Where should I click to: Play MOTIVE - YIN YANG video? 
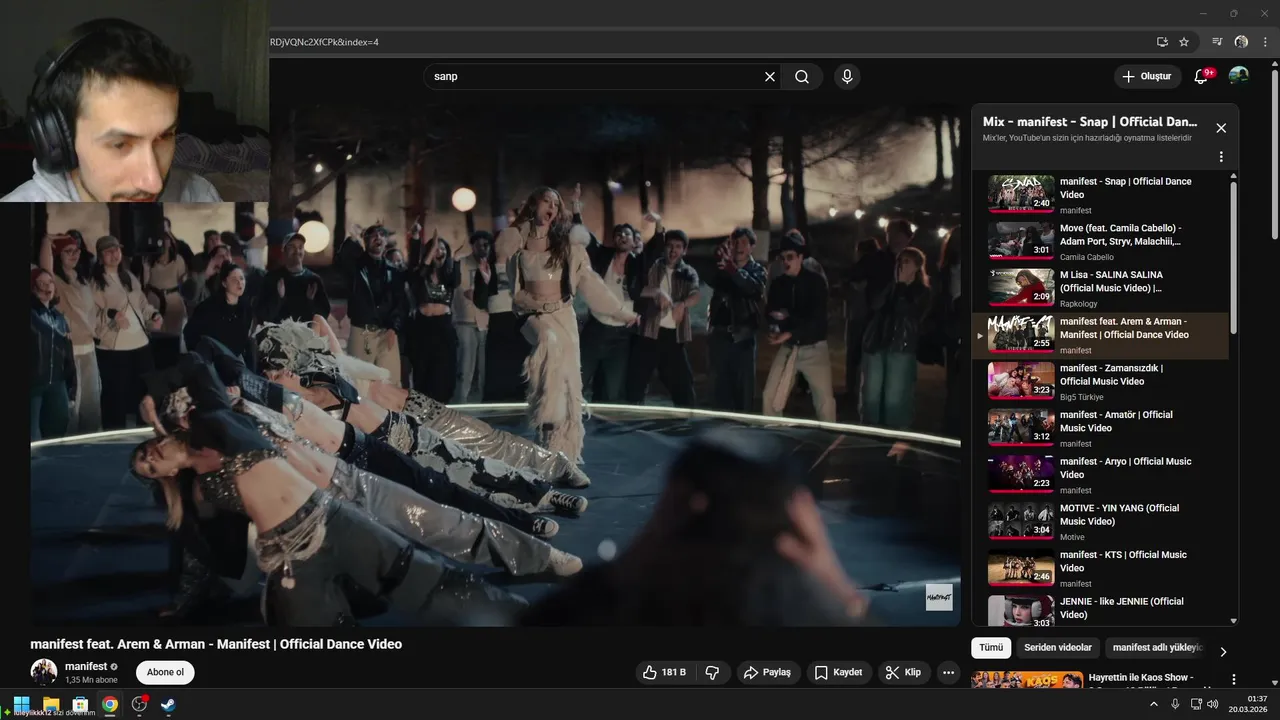1100,521
